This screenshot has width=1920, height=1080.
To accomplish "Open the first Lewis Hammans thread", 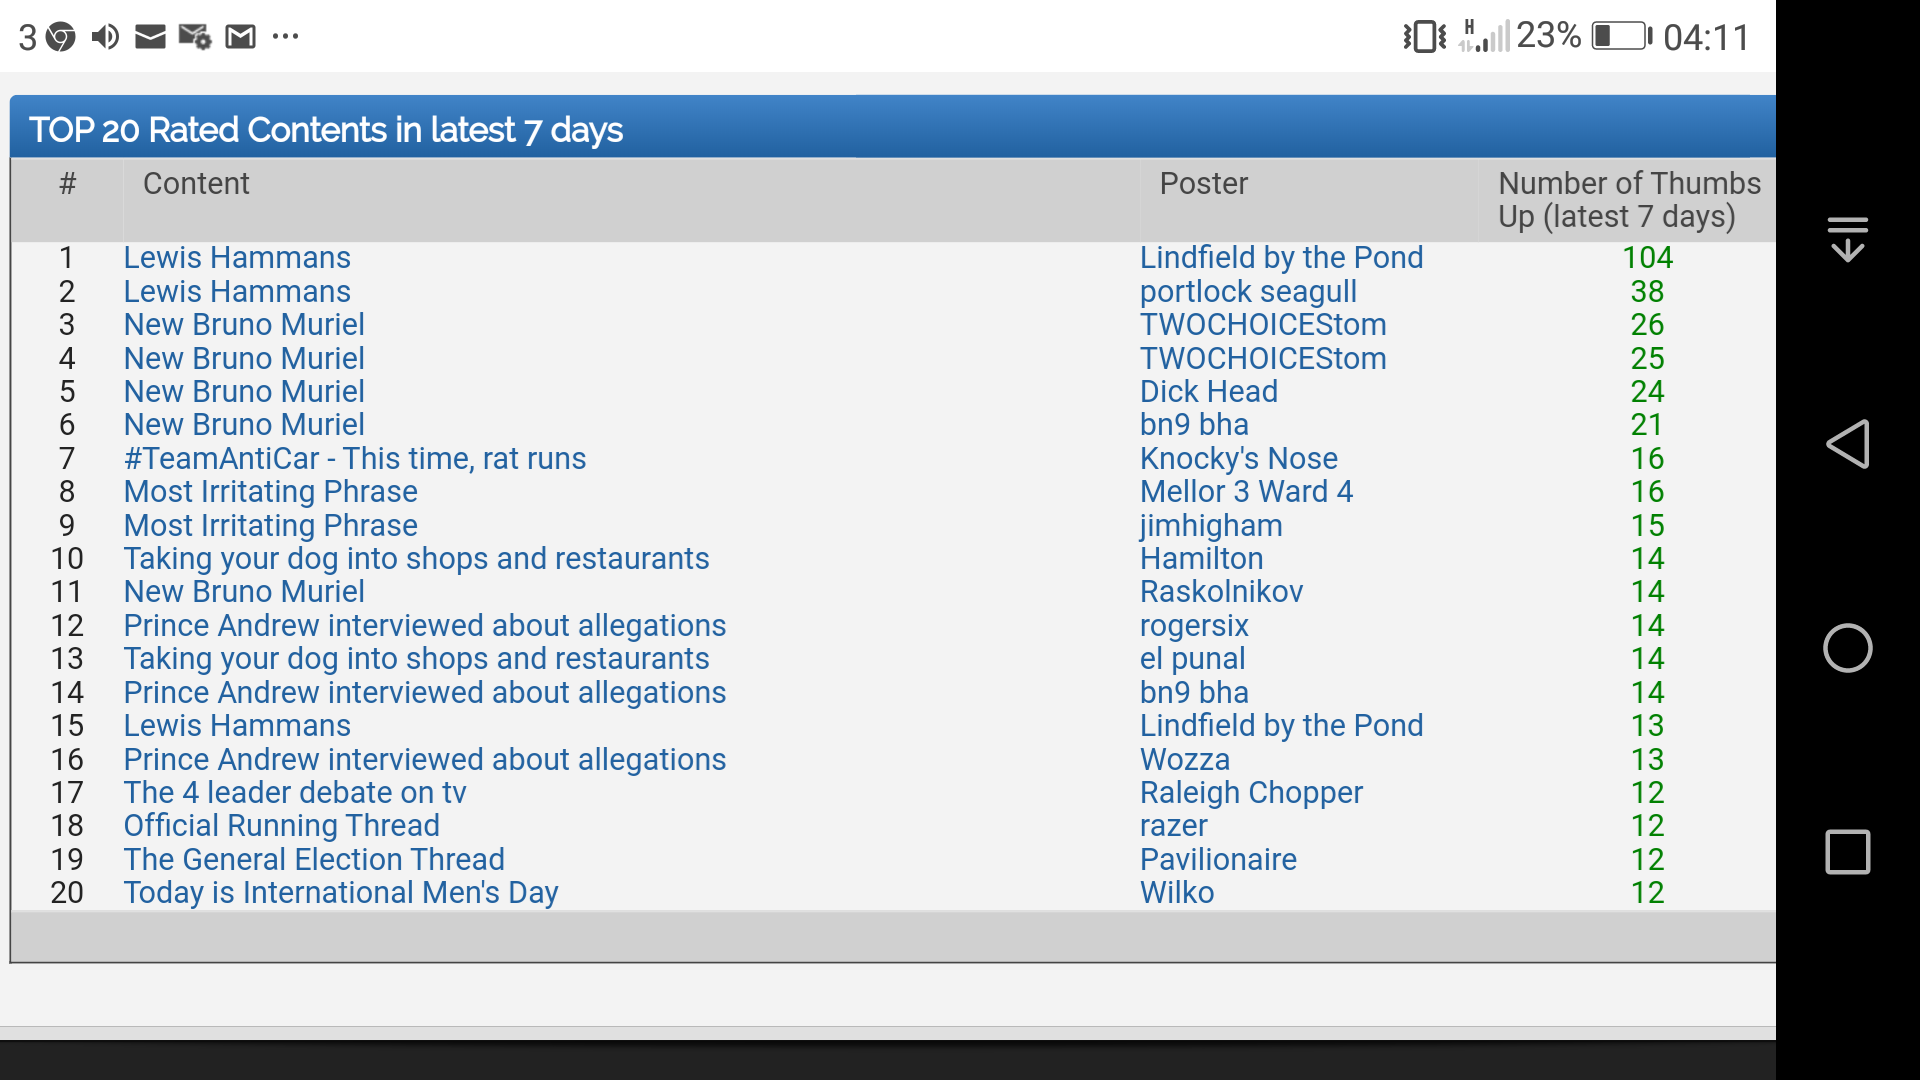I will pyautogui.click(x=237, y=258).
